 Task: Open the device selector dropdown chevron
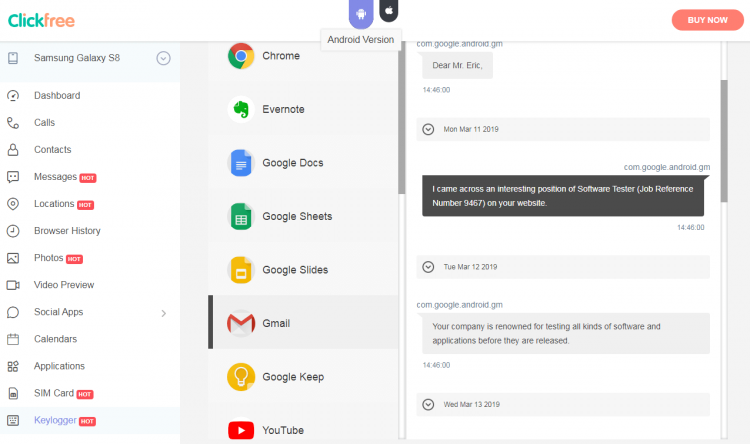click(164, 58)
